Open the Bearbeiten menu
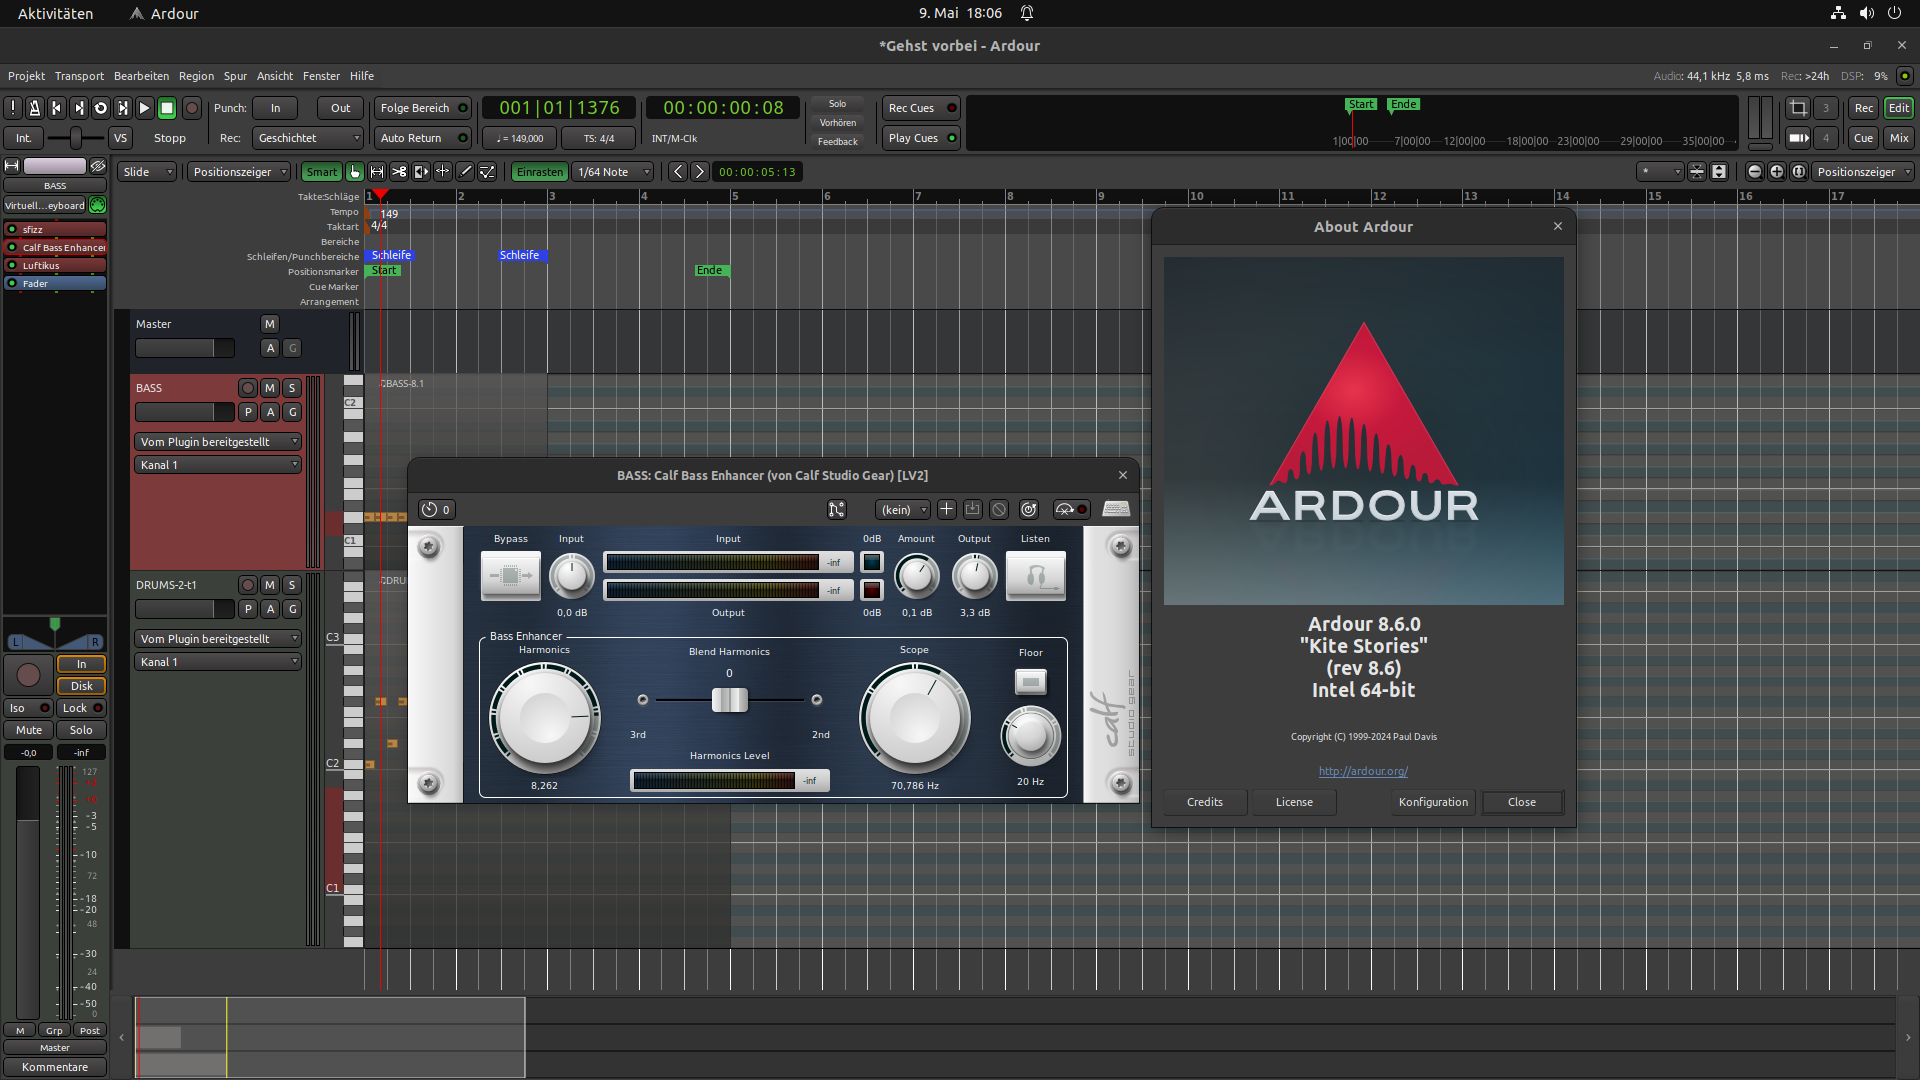Screen dimensions: 1920x1080 (141, 76)
